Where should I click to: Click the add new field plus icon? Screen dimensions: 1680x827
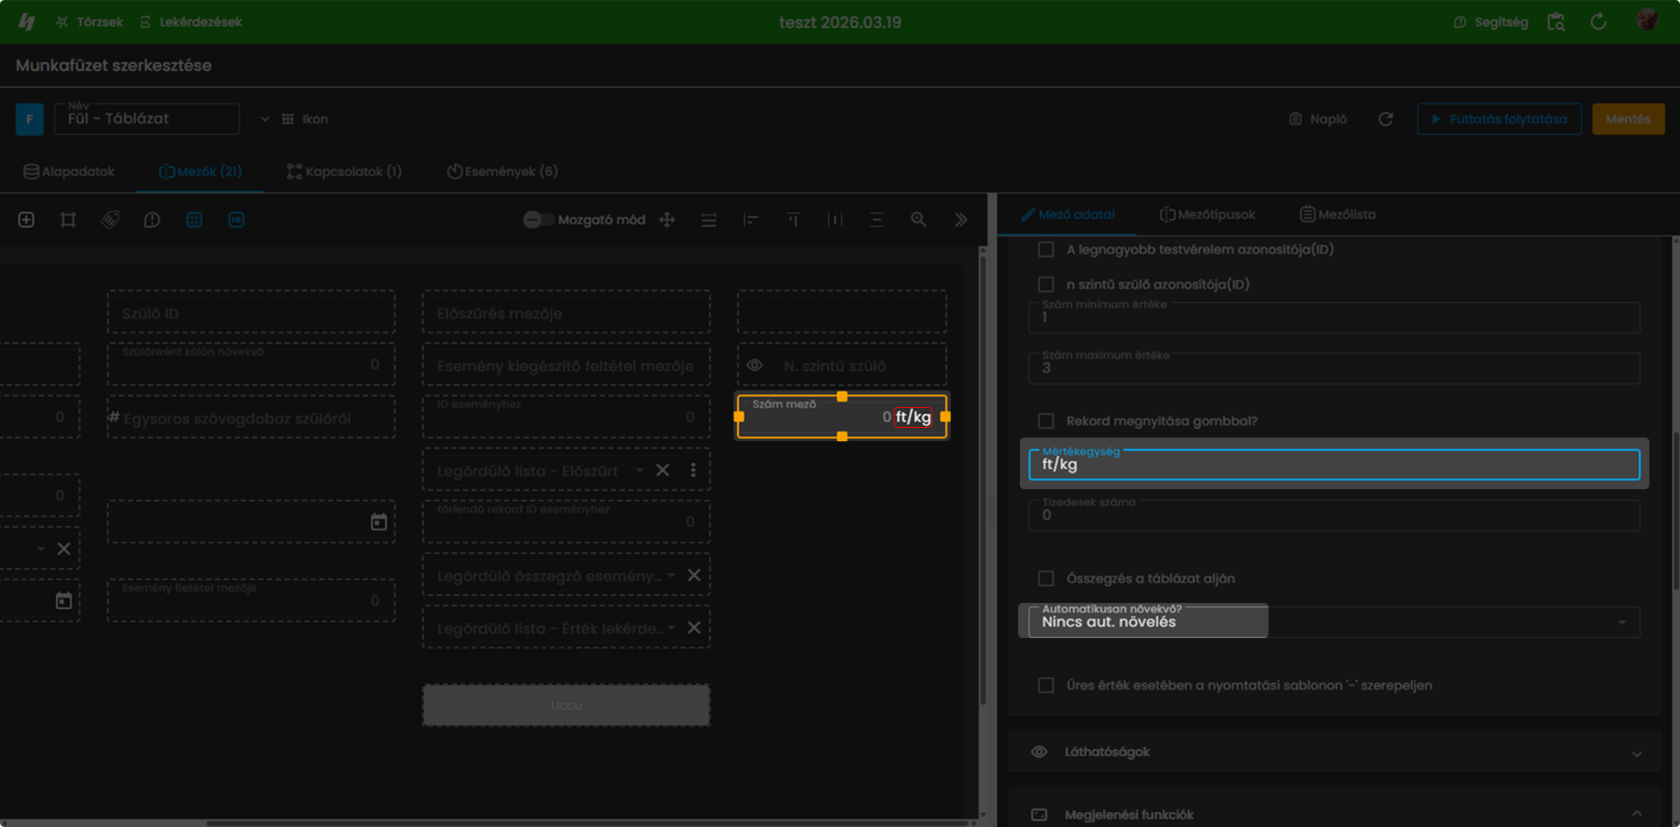[x=26, y=220]
